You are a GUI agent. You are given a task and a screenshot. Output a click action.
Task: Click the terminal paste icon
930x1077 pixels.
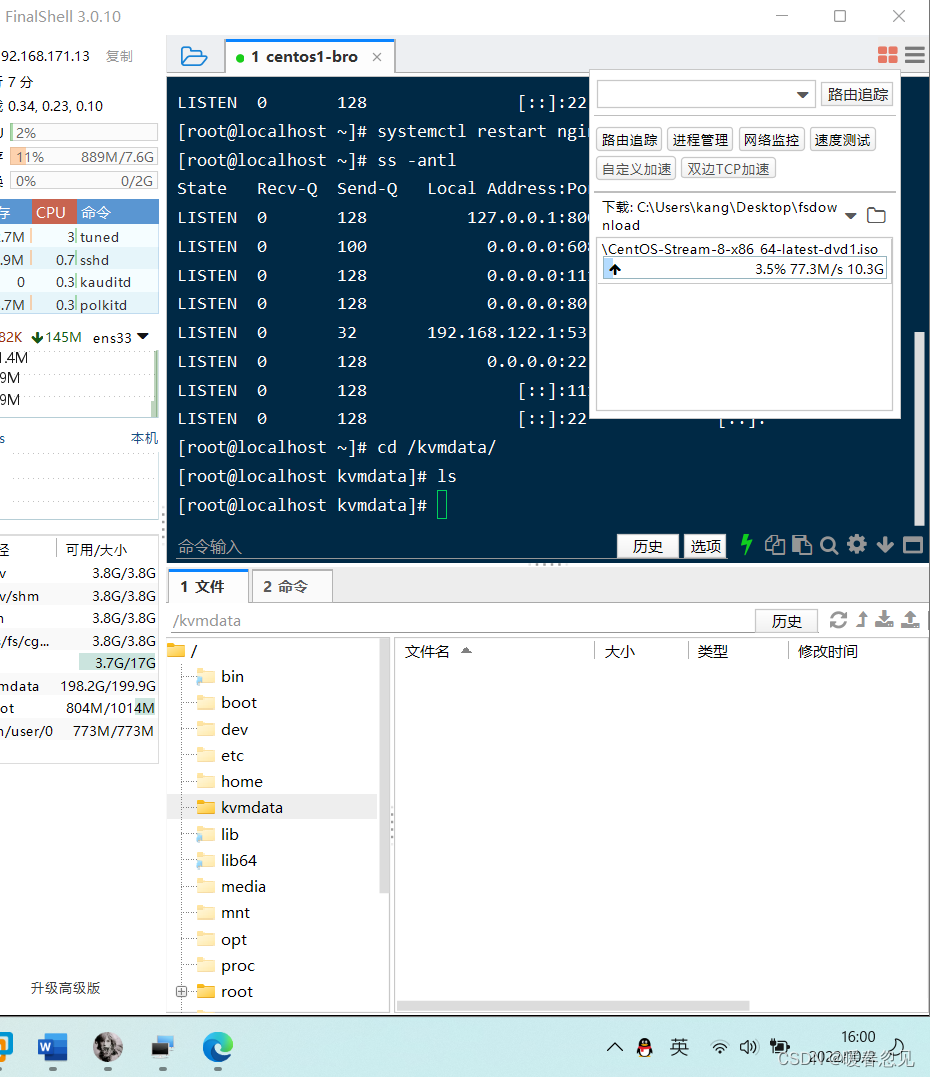[x=802, y=545]
